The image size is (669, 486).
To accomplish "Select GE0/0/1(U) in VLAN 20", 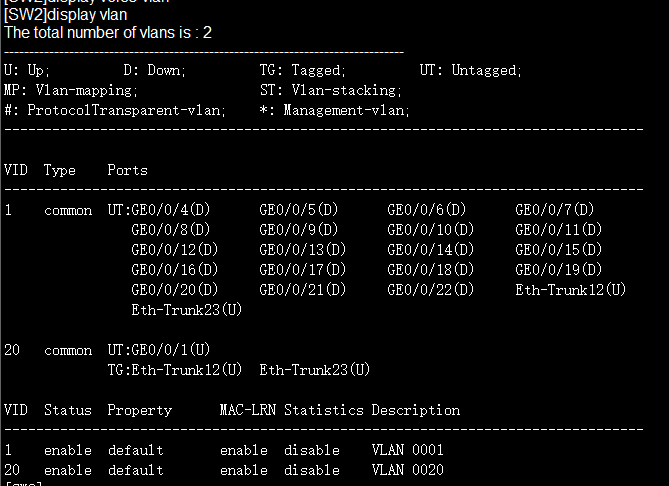I will click(171, 350).
